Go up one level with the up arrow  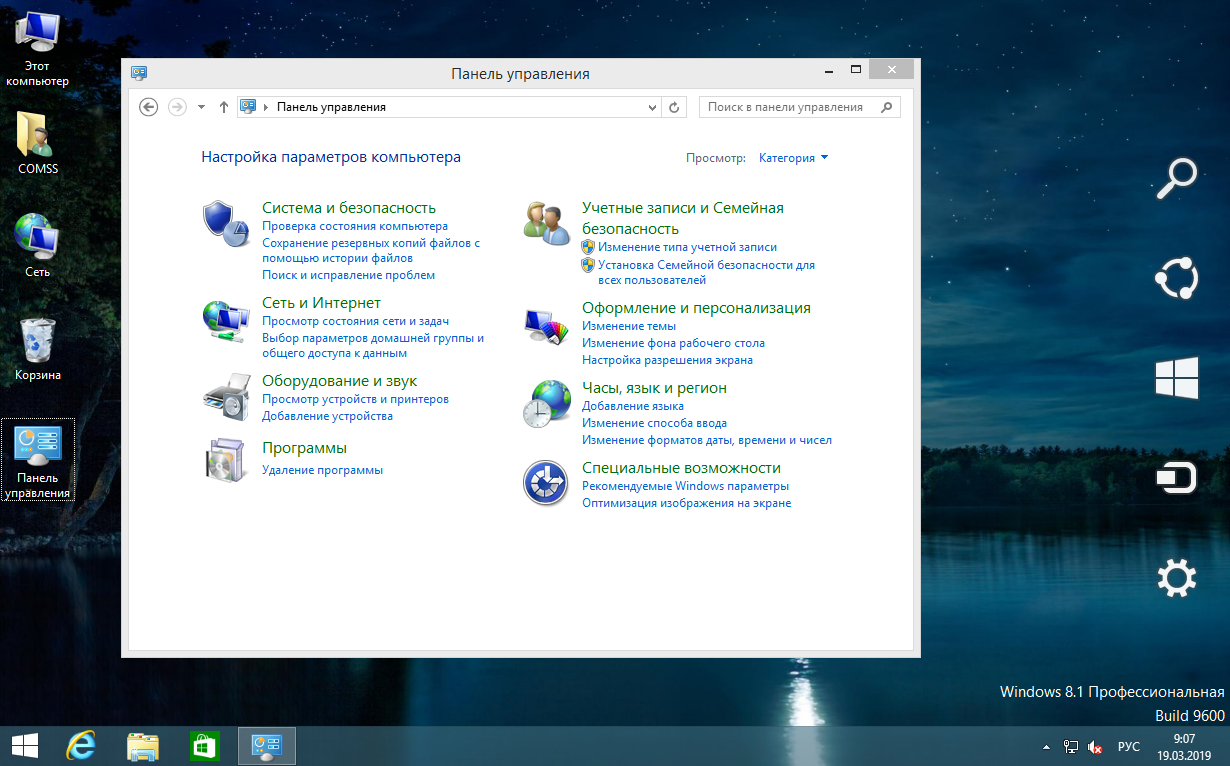224,107
